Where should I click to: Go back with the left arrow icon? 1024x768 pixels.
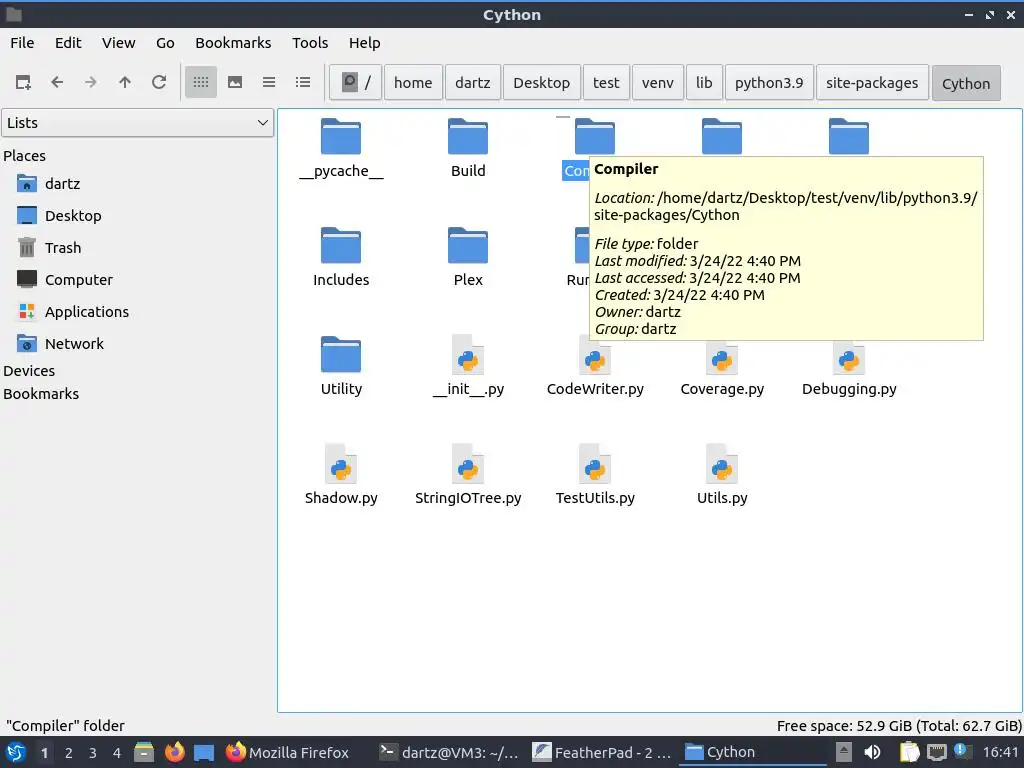[57, 82]
